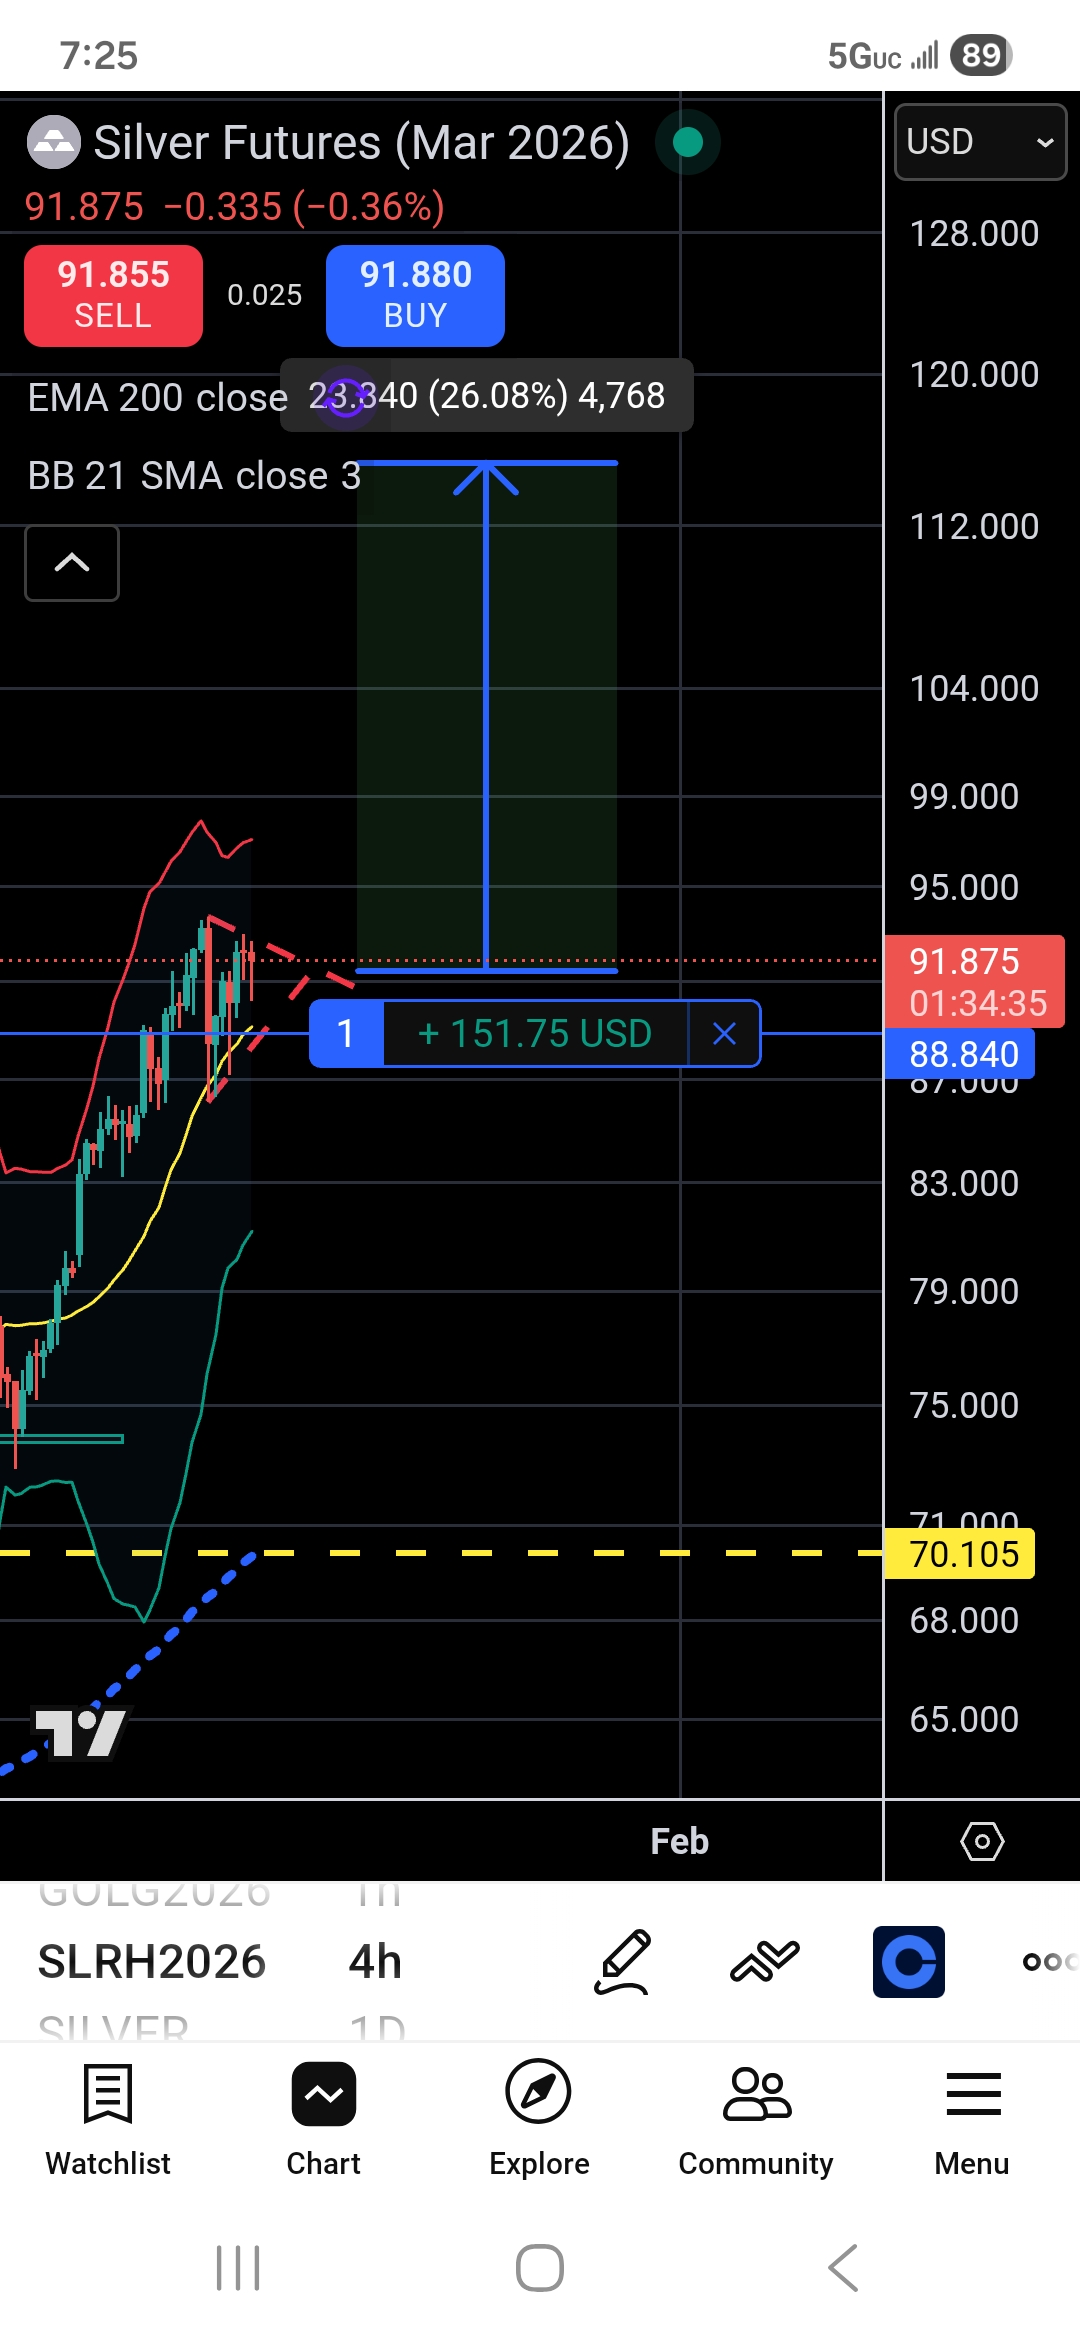The height and width of the screenshot is (2340, 1080).
Task: Open the USD currency dropdown
Action: [x=980, y=142]
